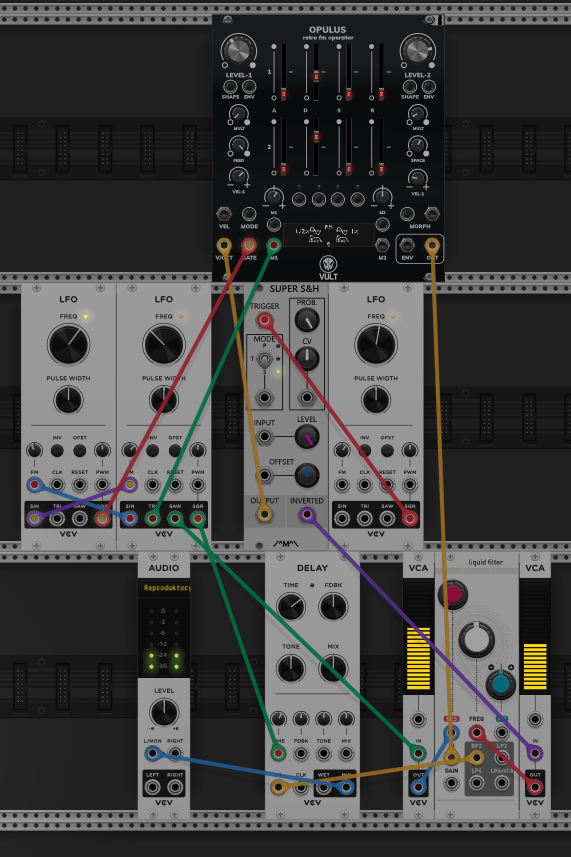
Task: Click the ENV output jack on Opulus
Action: [407, 245]
